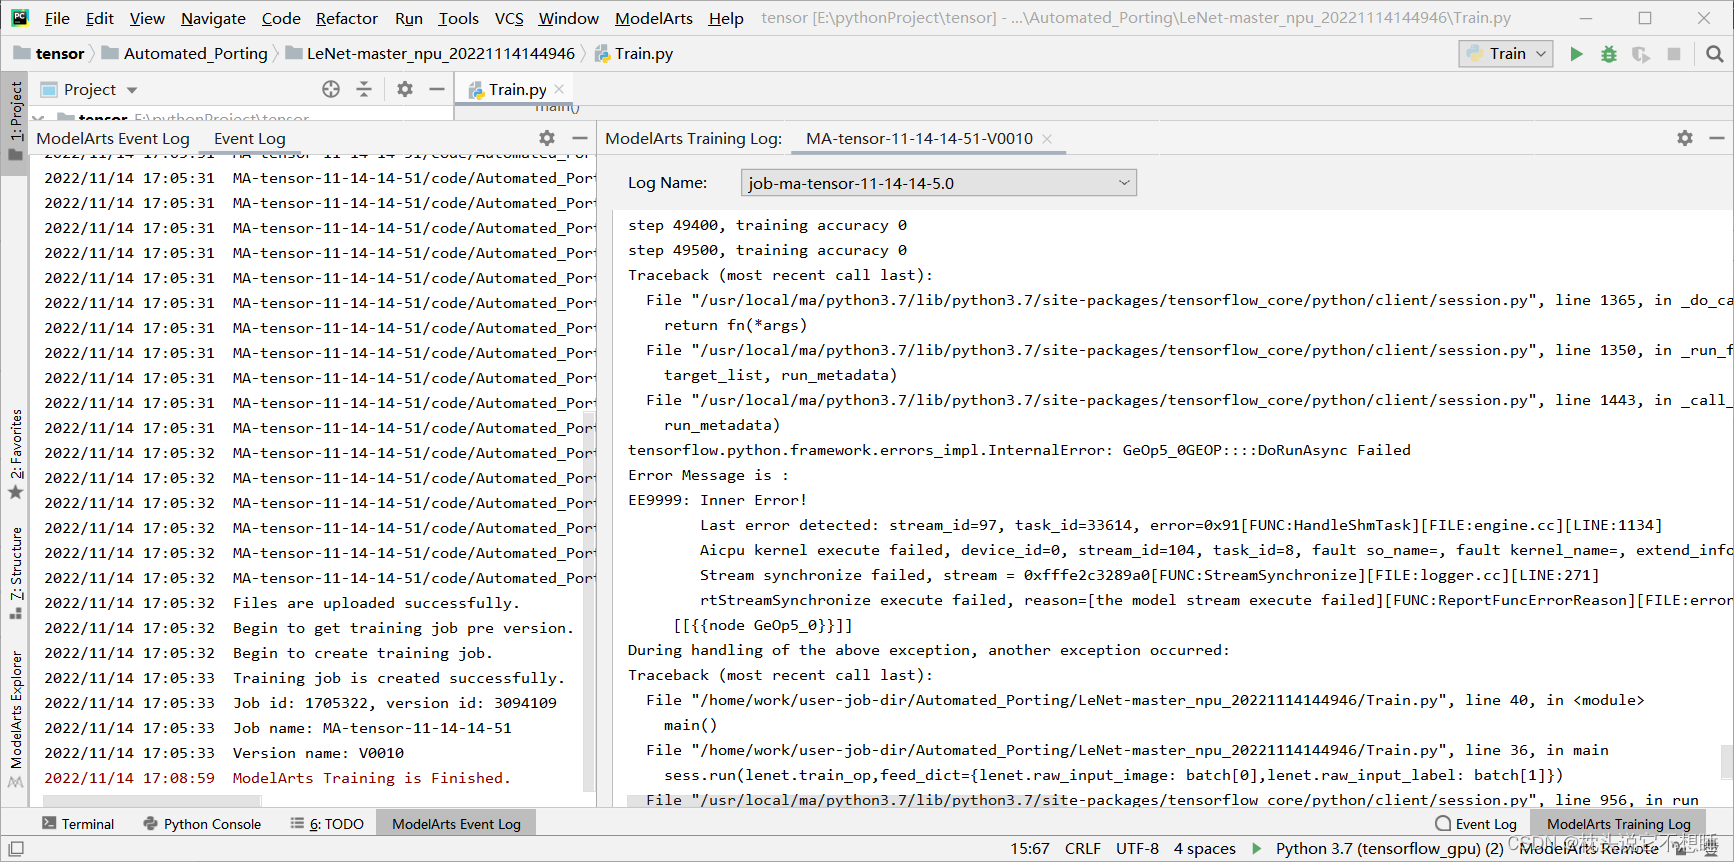The image size is (1734, 862).
Task: Open Project panel gear settings
Action: [x=405, y=89]
